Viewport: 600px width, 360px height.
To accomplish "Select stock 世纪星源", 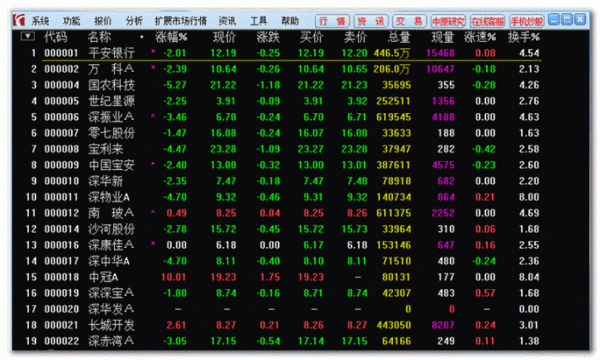I will pyautogui.click(x=111, y=101).
